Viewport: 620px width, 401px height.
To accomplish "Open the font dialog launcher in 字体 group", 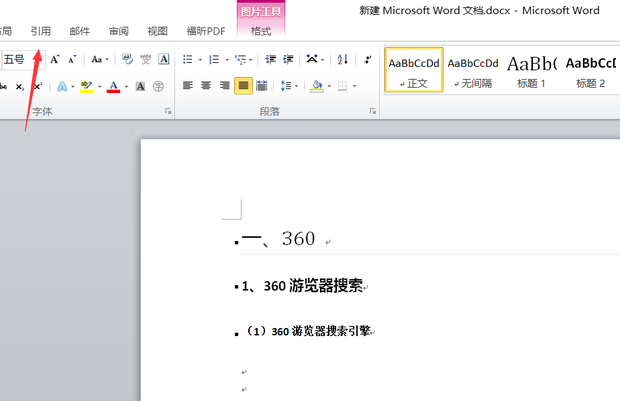I will (167, 112).
